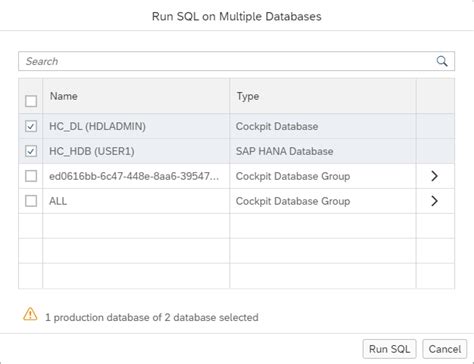This screenshot has height=364, width=474.
Task: Click the '1 production database' status message
Action: point(152,317)
